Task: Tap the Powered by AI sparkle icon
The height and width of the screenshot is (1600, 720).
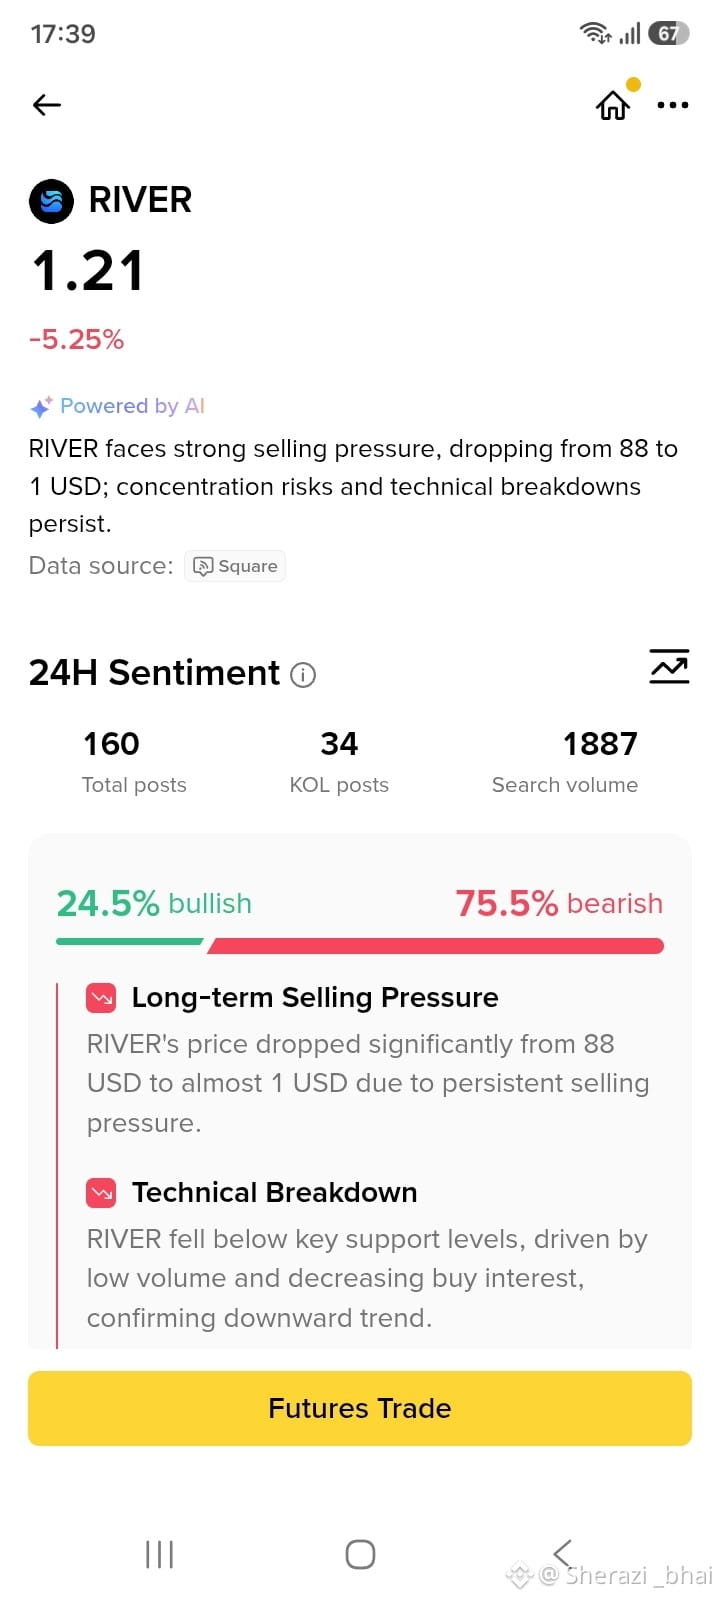Action: pos(41,407)
